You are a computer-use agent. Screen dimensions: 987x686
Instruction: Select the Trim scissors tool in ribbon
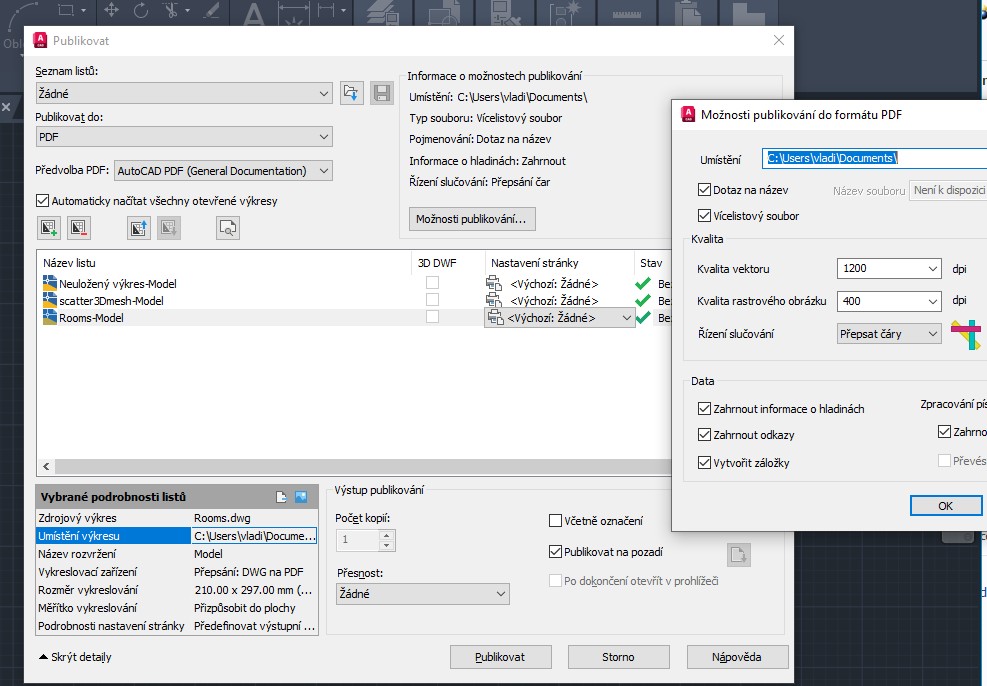pos(171,10)
